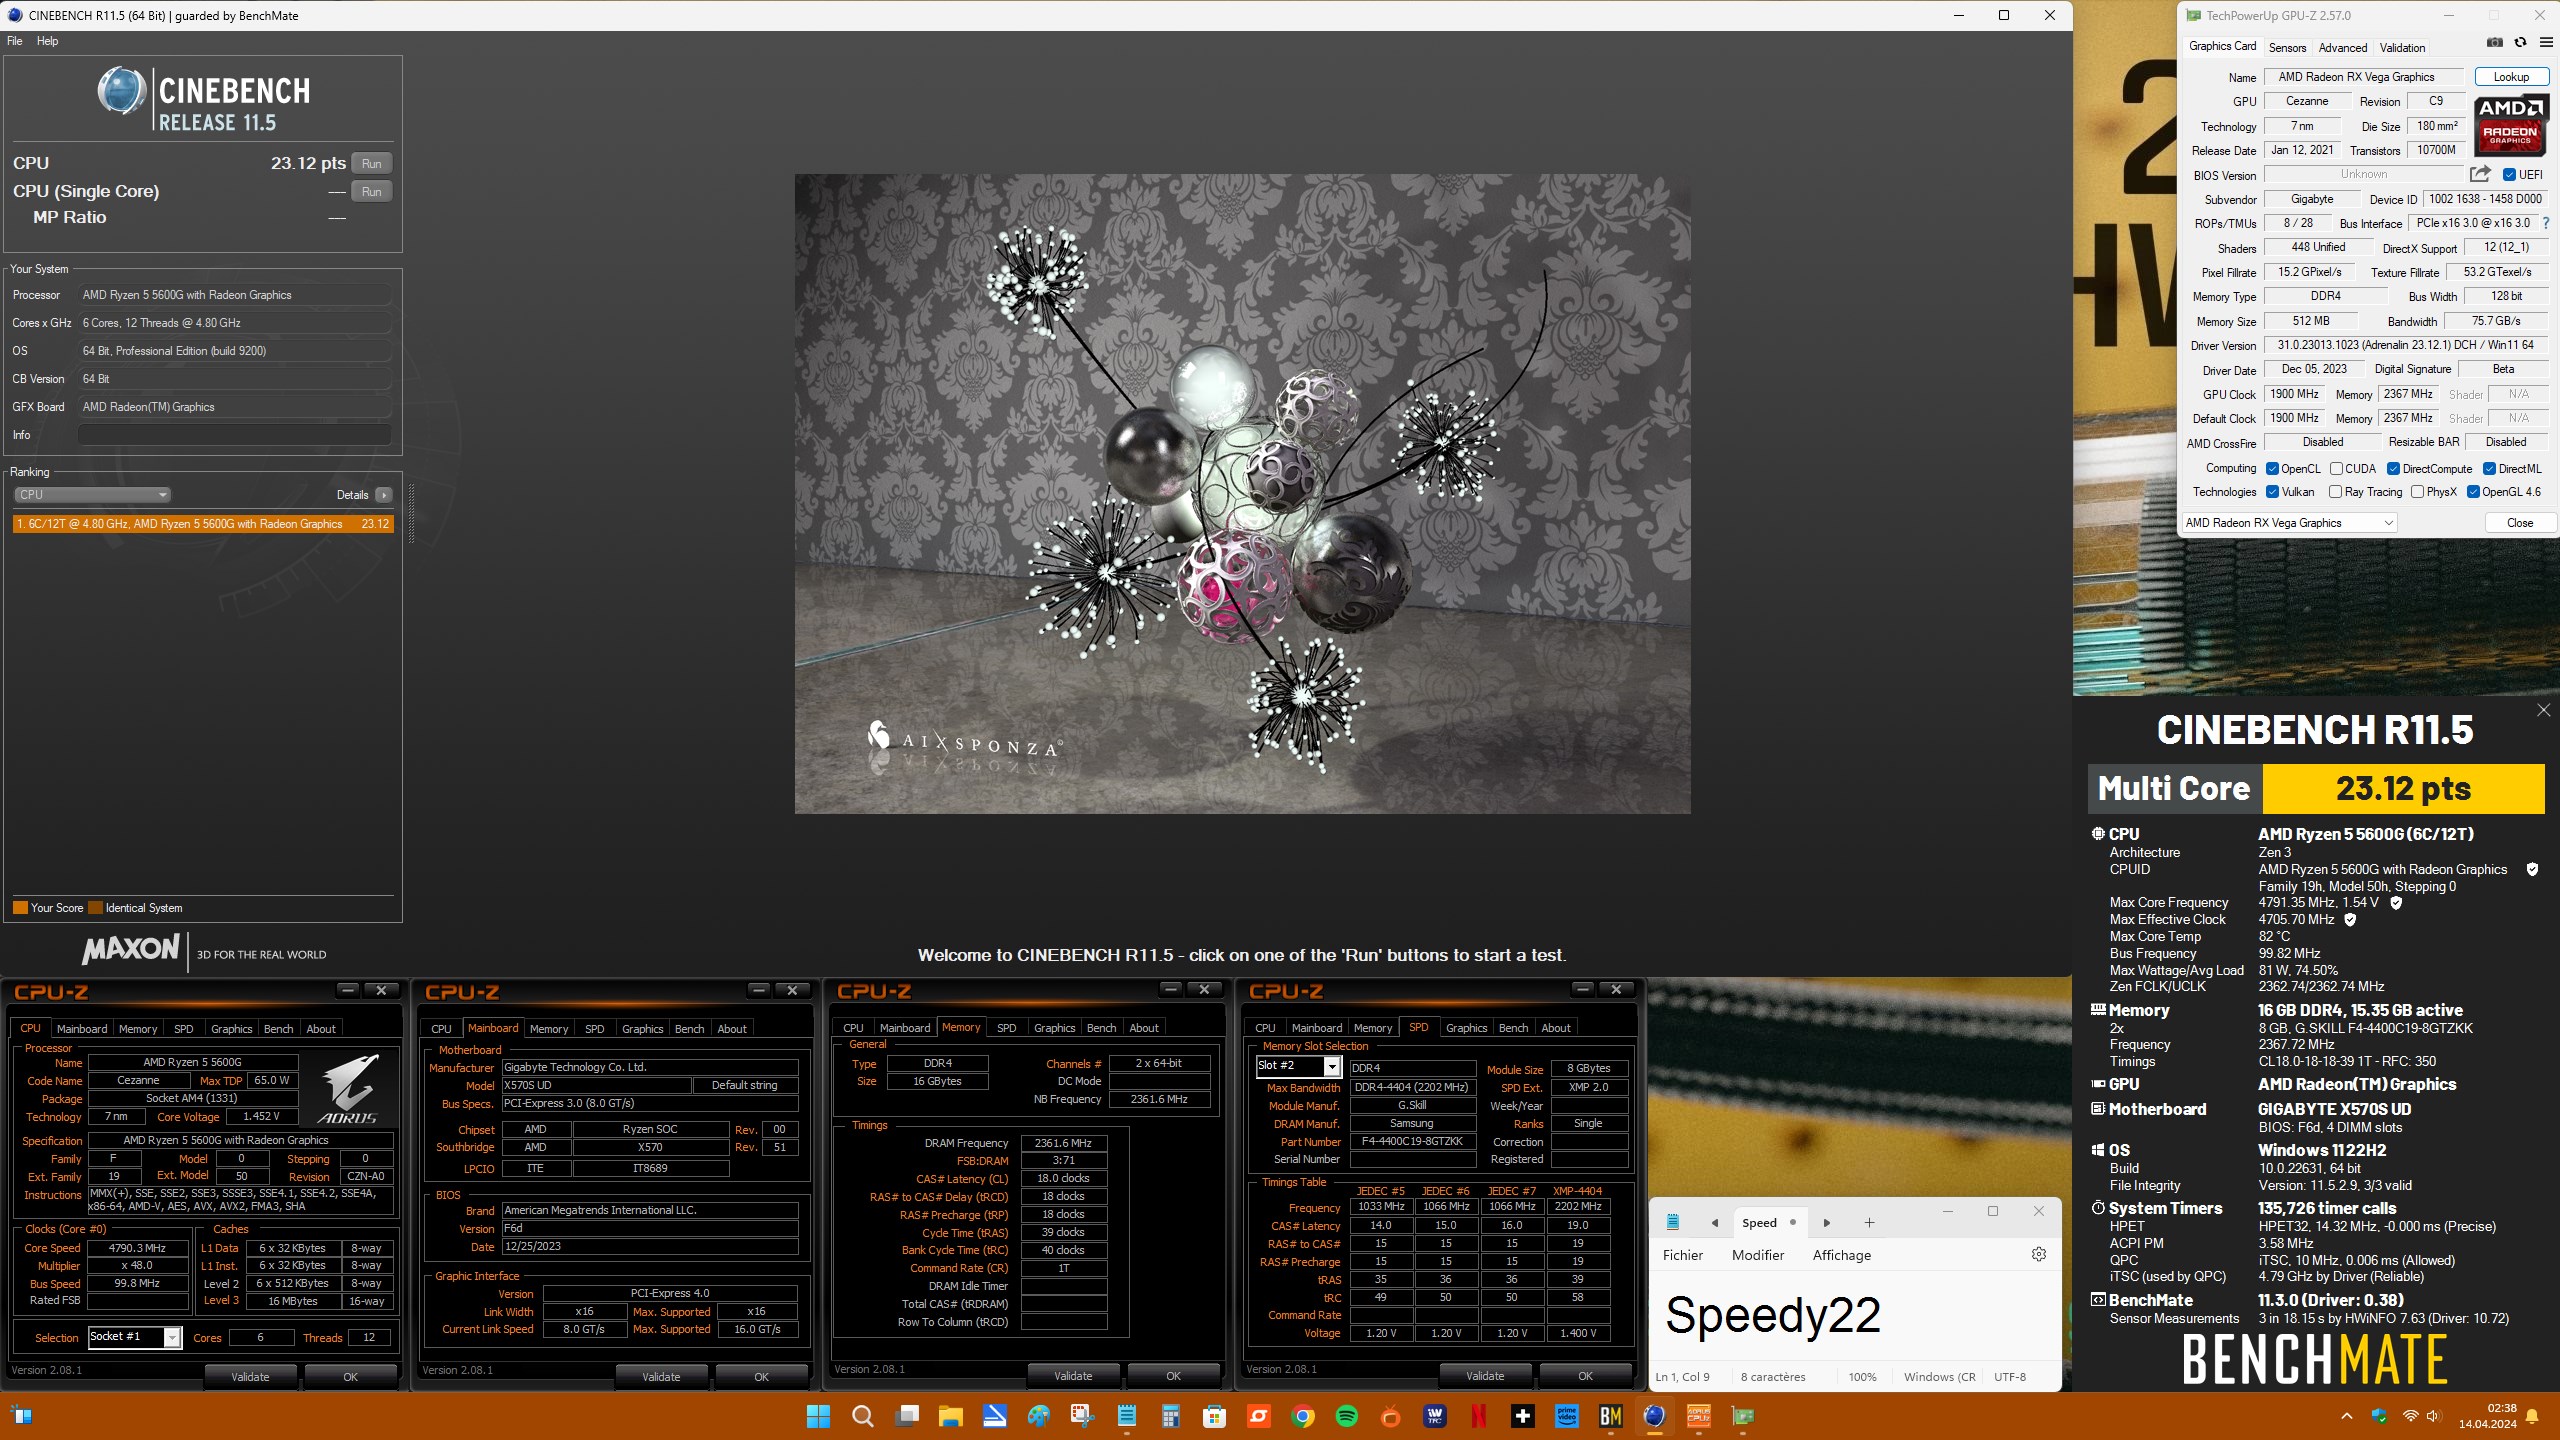Viewport: 2560px width, 1440px height.
Task: Toggle the DirectML checkbox
Action: [2489, 468]
